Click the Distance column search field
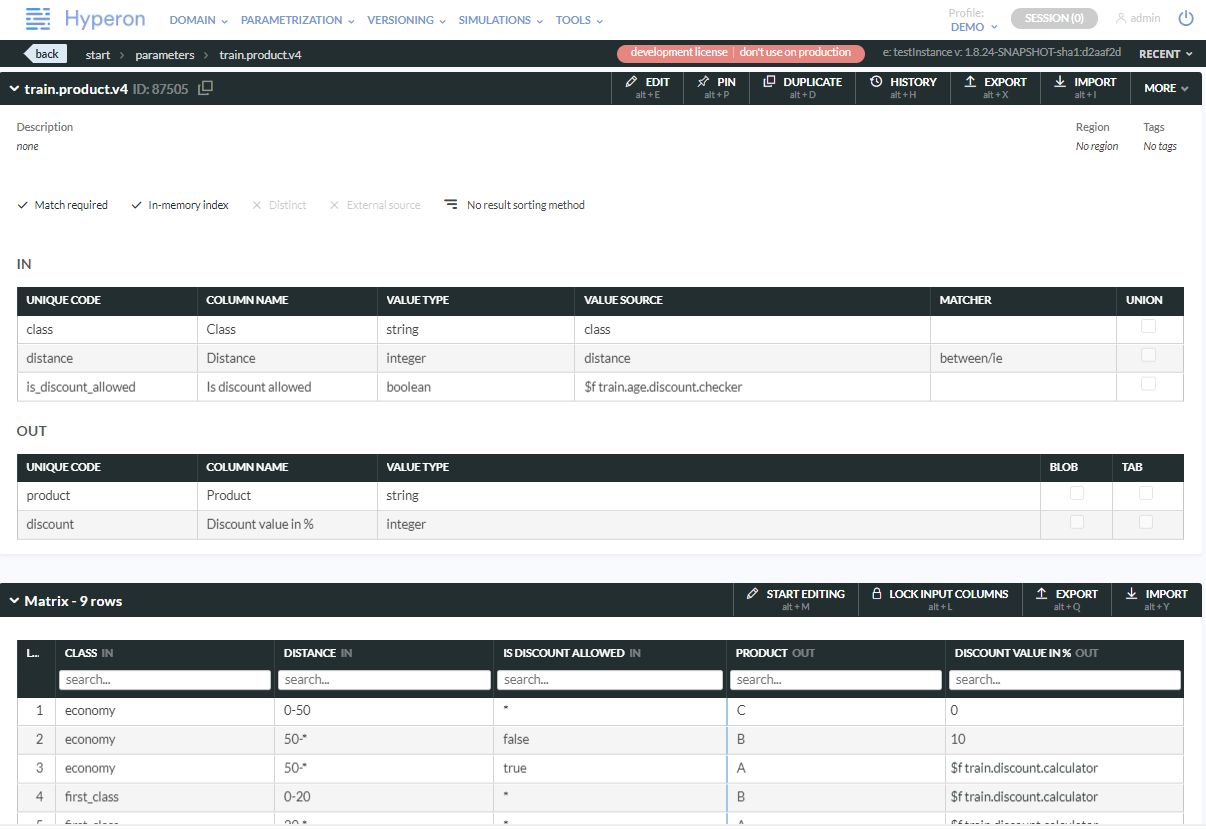Screen dimensions: 1206x830 click(x=385, y=680)
